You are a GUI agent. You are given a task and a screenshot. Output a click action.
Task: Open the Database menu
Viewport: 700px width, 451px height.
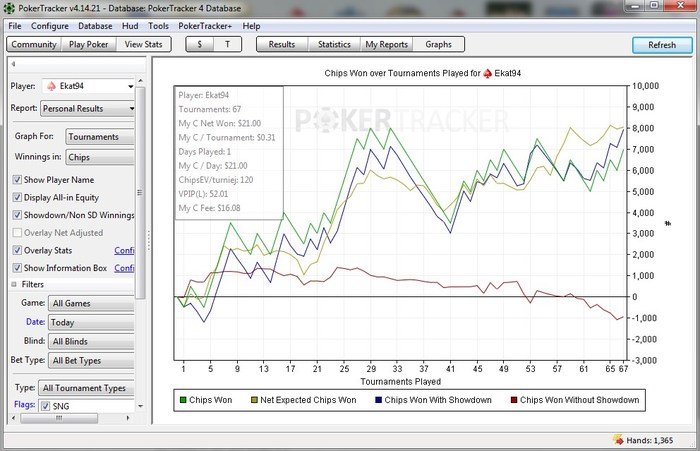pos(95,26)
